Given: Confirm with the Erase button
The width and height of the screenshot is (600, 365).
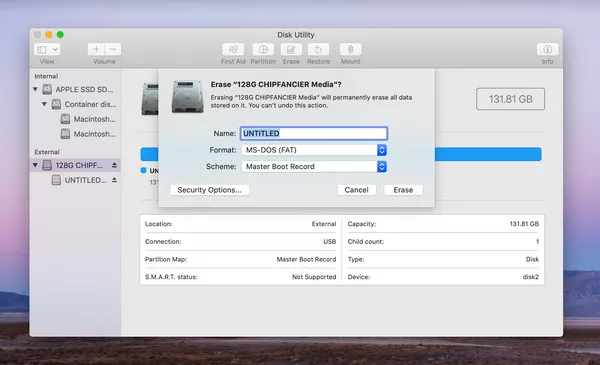Looking at the screenshot, I should [403, 190].
